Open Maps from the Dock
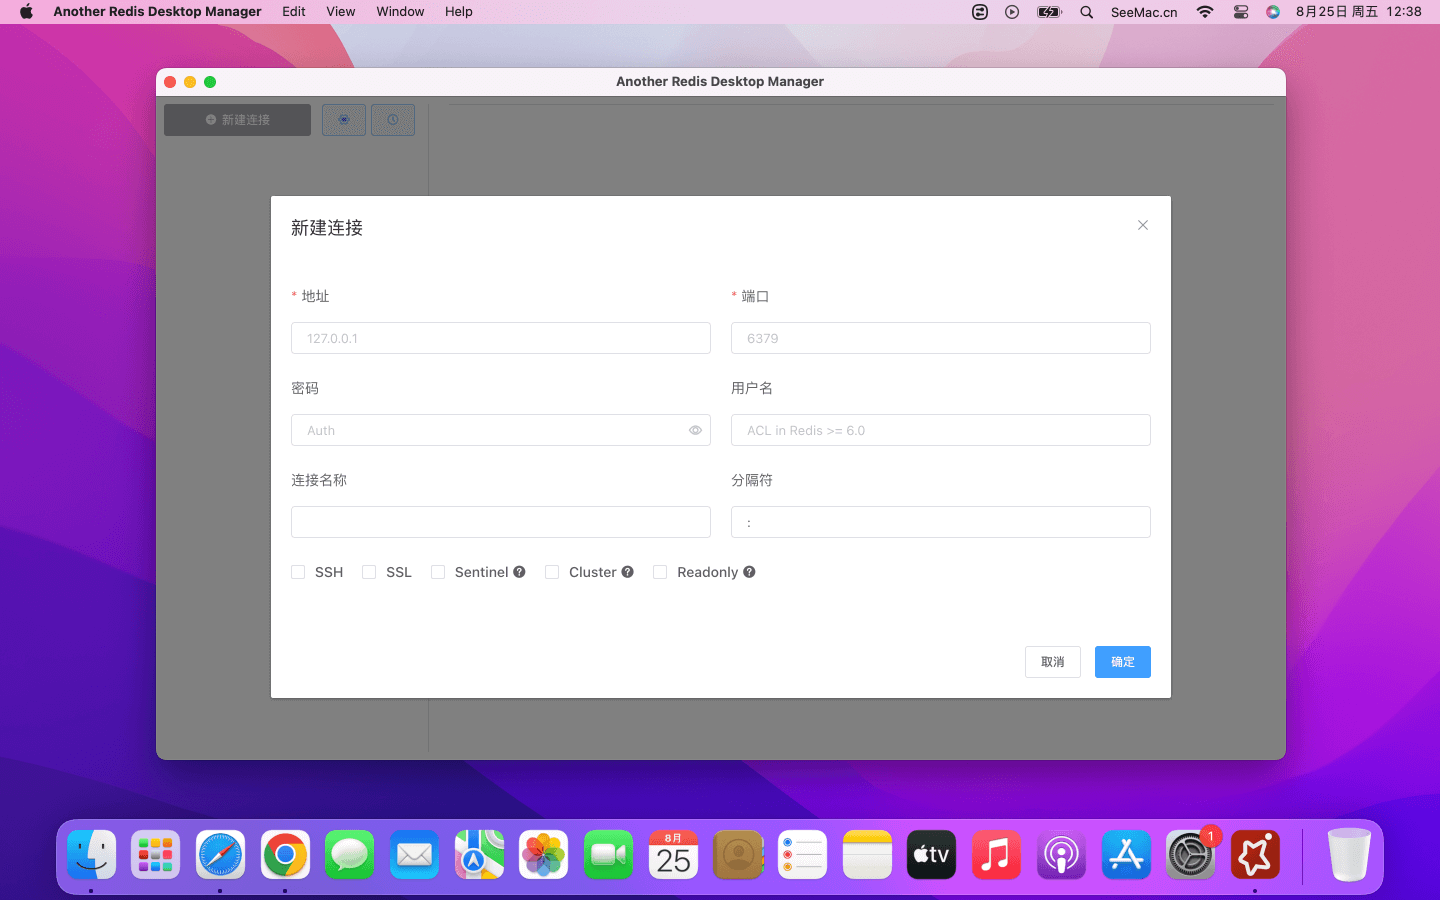1440x900 pixels. [x=479, y=855]
